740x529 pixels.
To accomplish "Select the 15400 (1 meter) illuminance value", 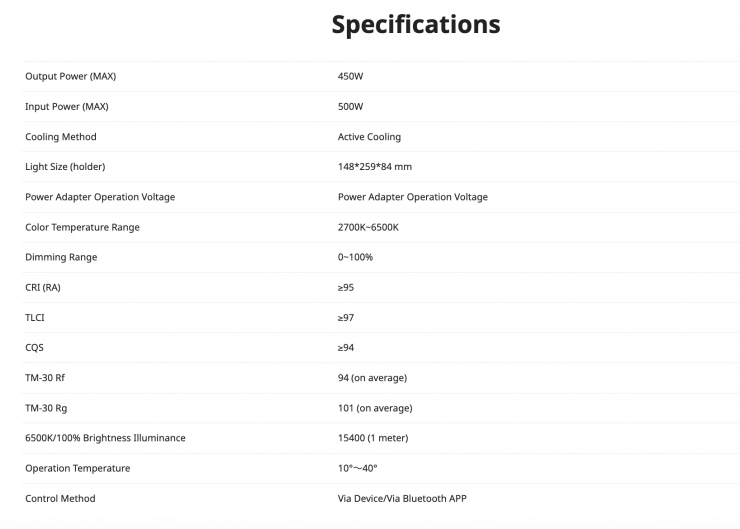I will [373, 438].
